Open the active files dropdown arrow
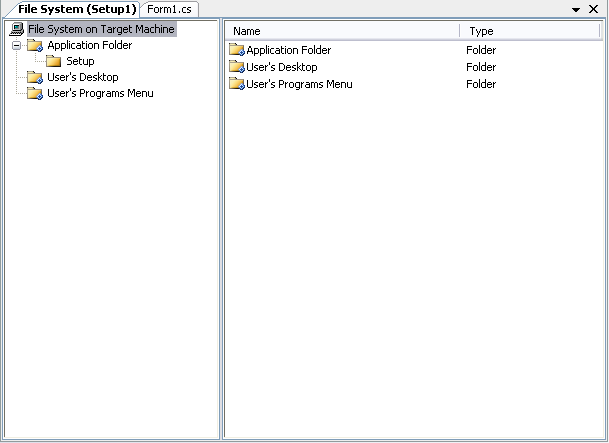This screenshot has height=443, width=609. 576,9
